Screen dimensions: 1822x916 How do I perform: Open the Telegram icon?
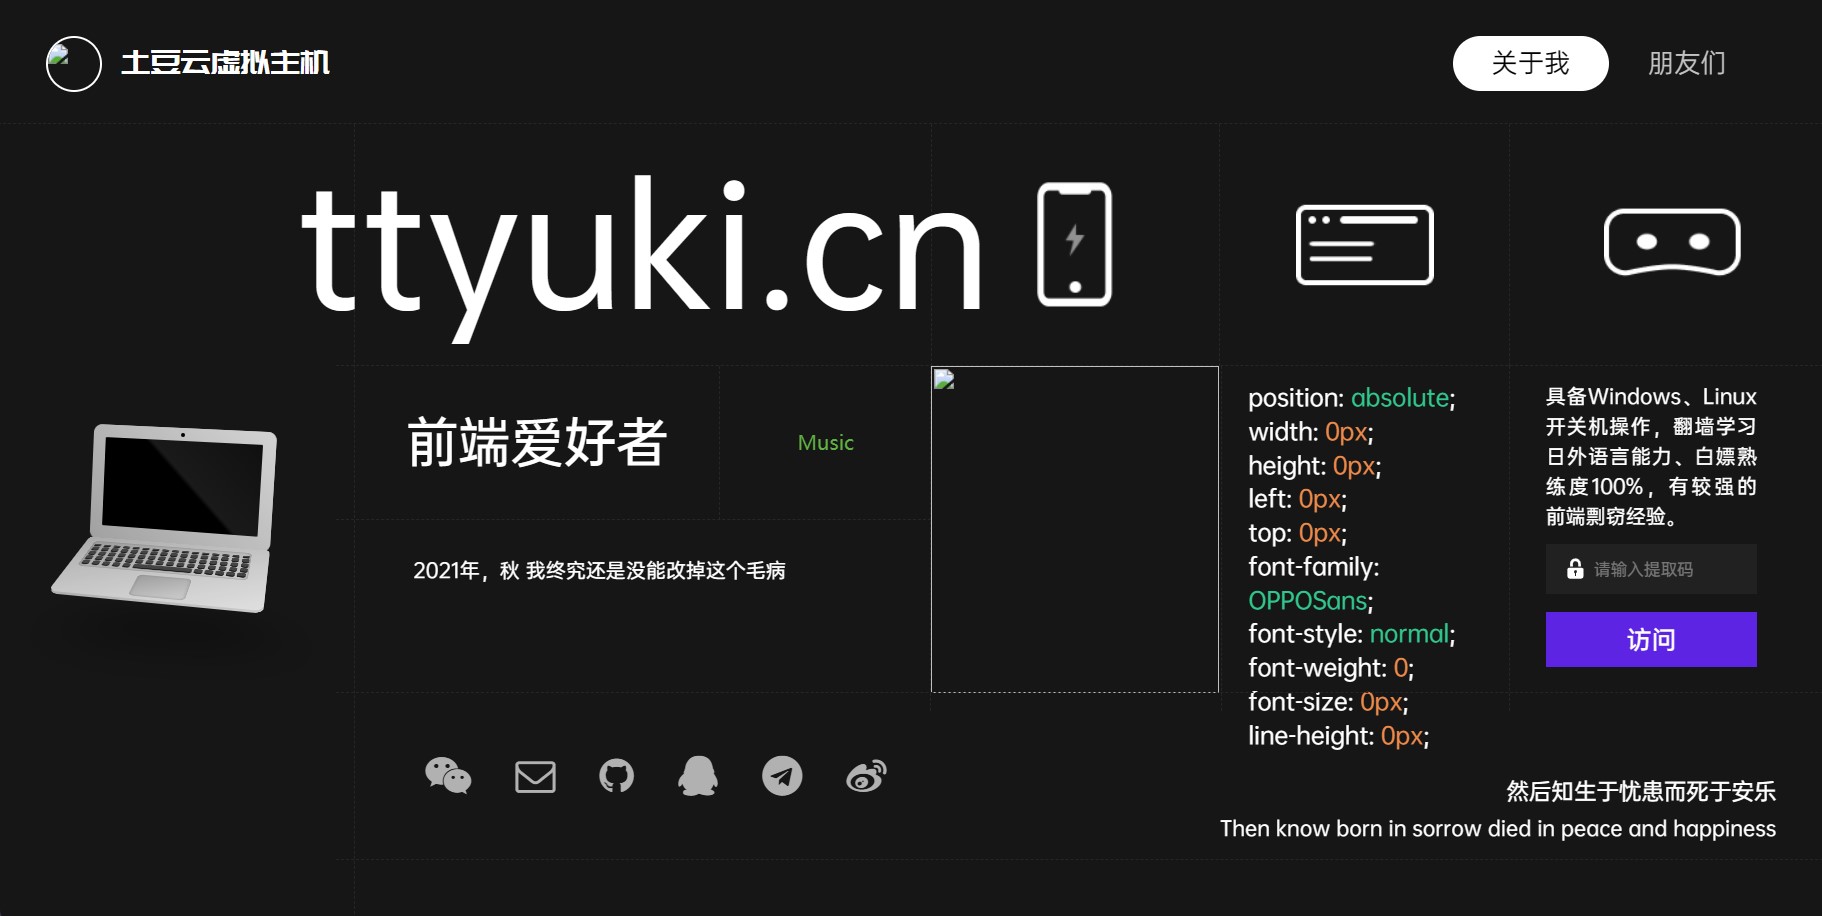pyautogui.click(x=783, y=775)
